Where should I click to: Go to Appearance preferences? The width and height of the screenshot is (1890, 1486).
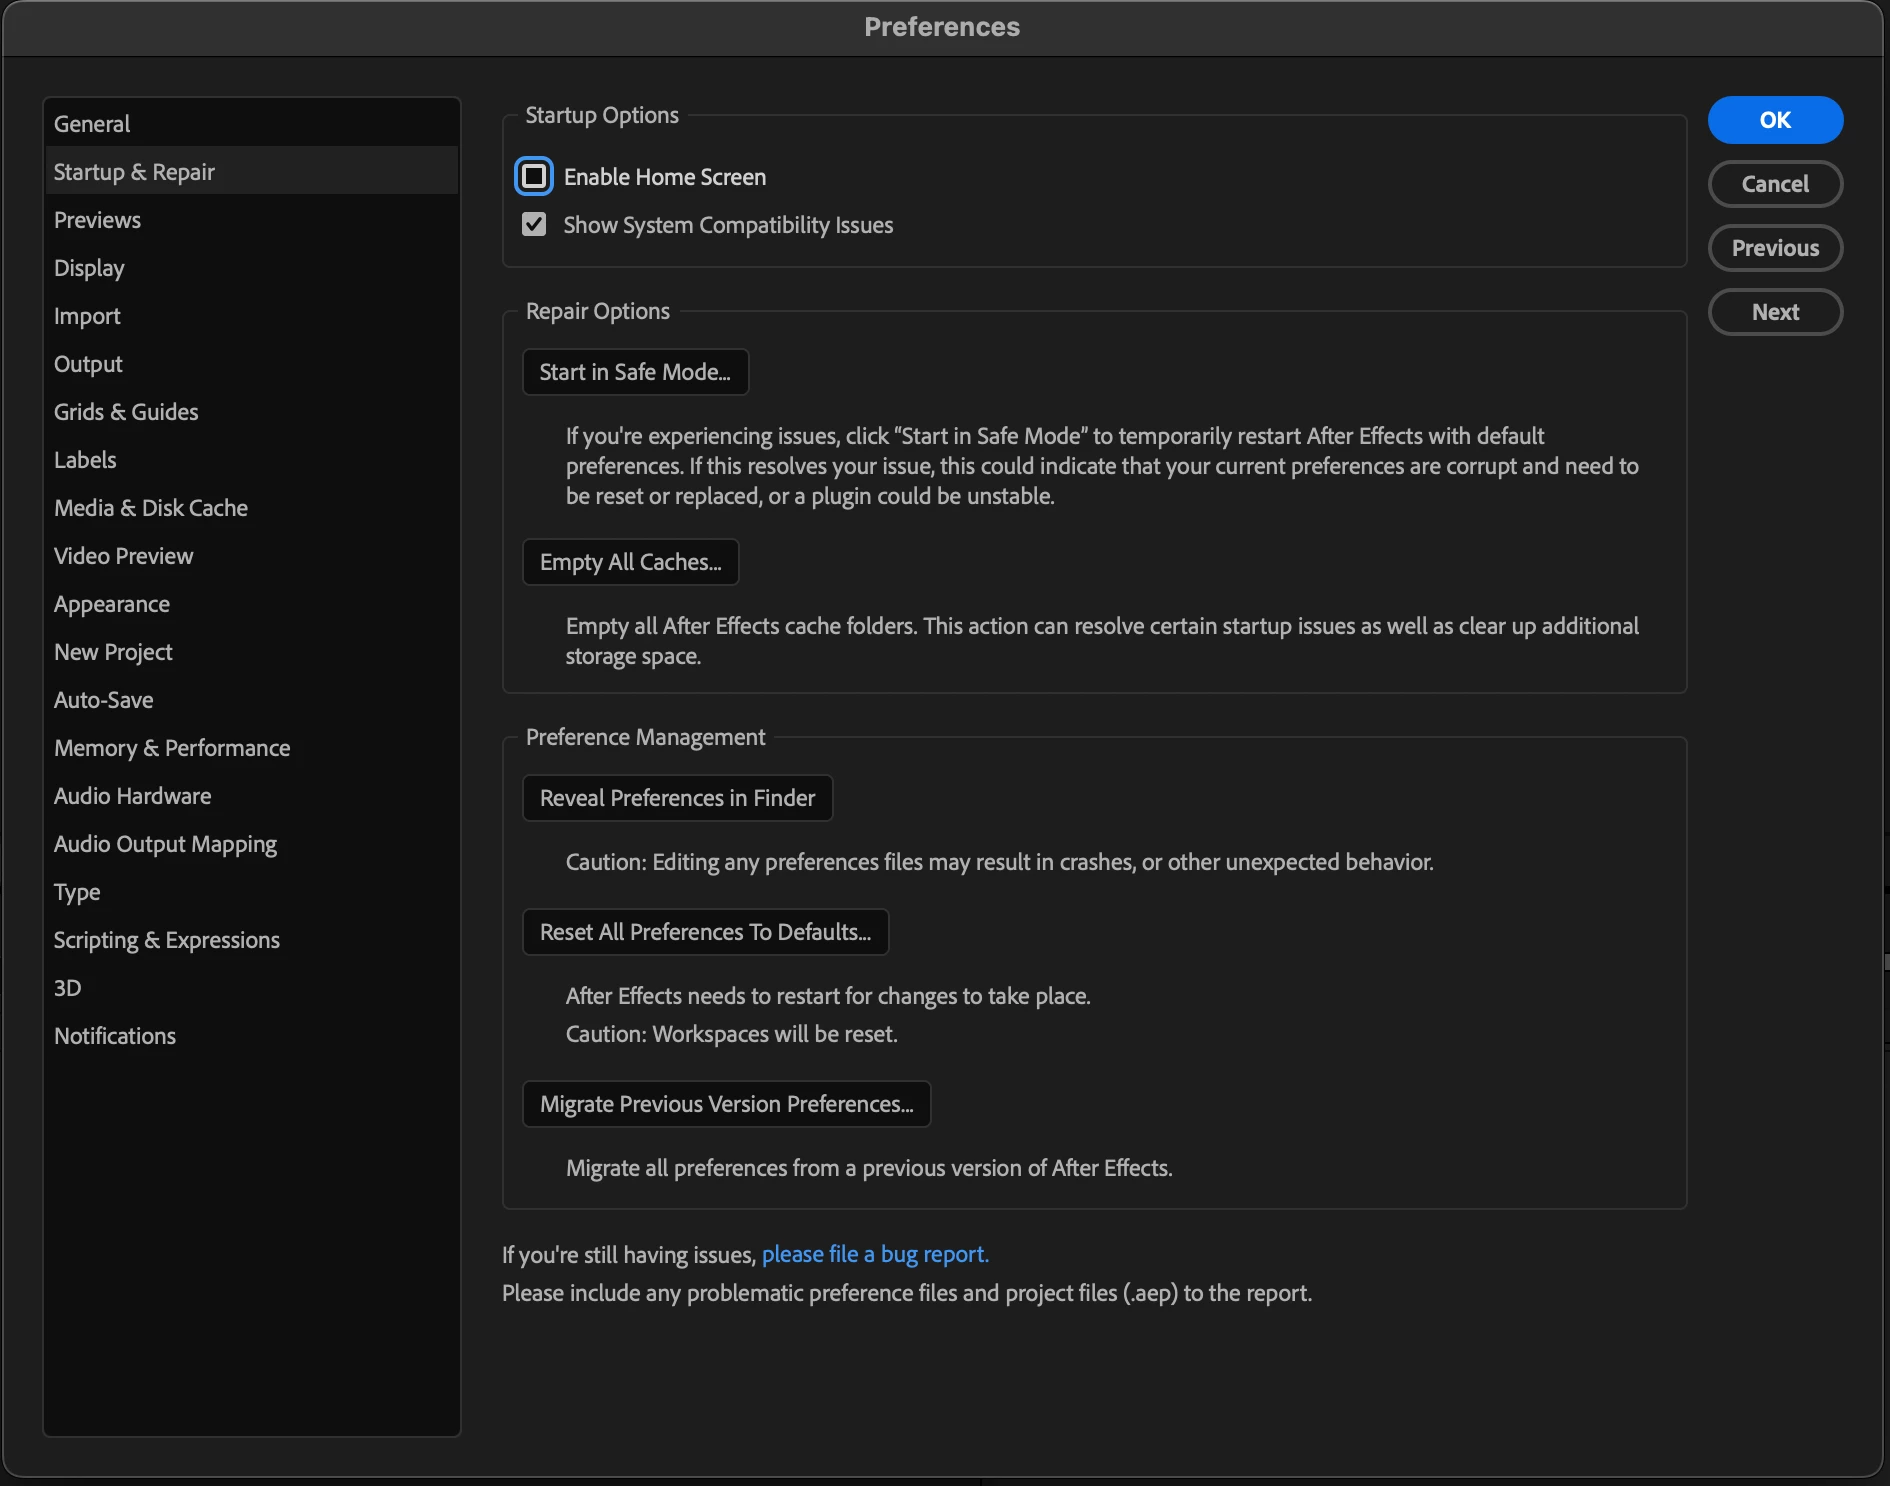(251, 604)
